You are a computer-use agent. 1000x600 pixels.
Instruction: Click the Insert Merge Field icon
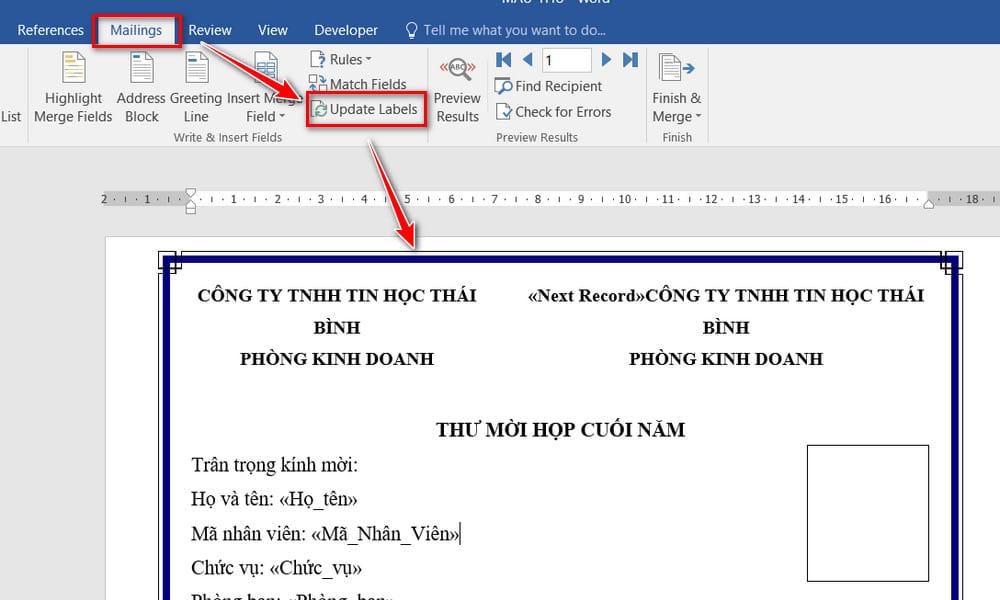[x=265, y=70]
